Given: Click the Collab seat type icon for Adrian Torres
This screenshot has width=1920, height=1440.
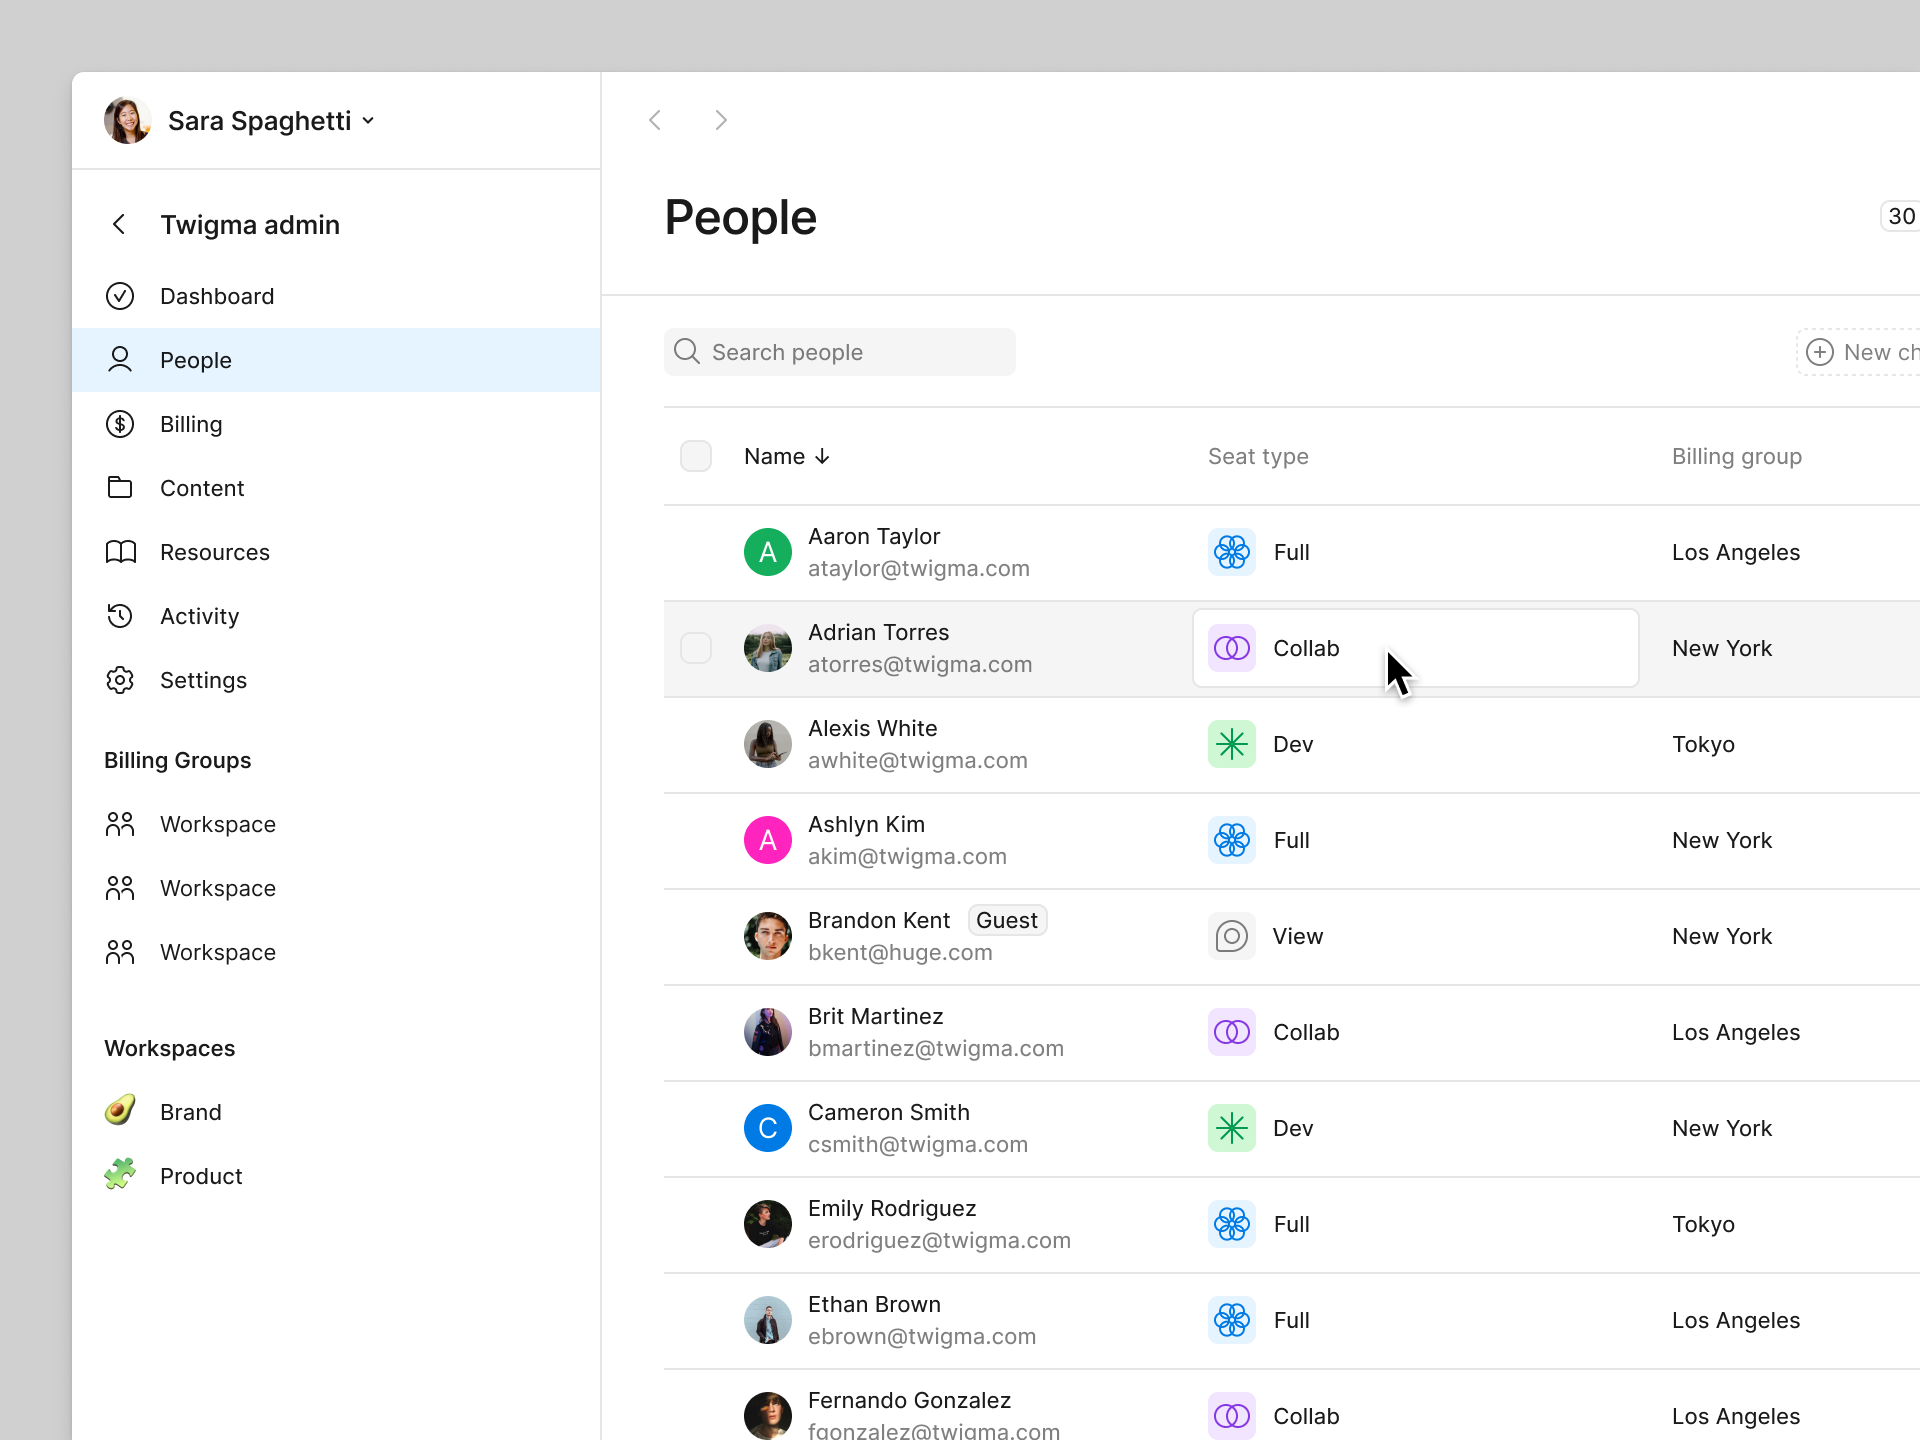Looking at the screenshot, I should [1232, 647].
